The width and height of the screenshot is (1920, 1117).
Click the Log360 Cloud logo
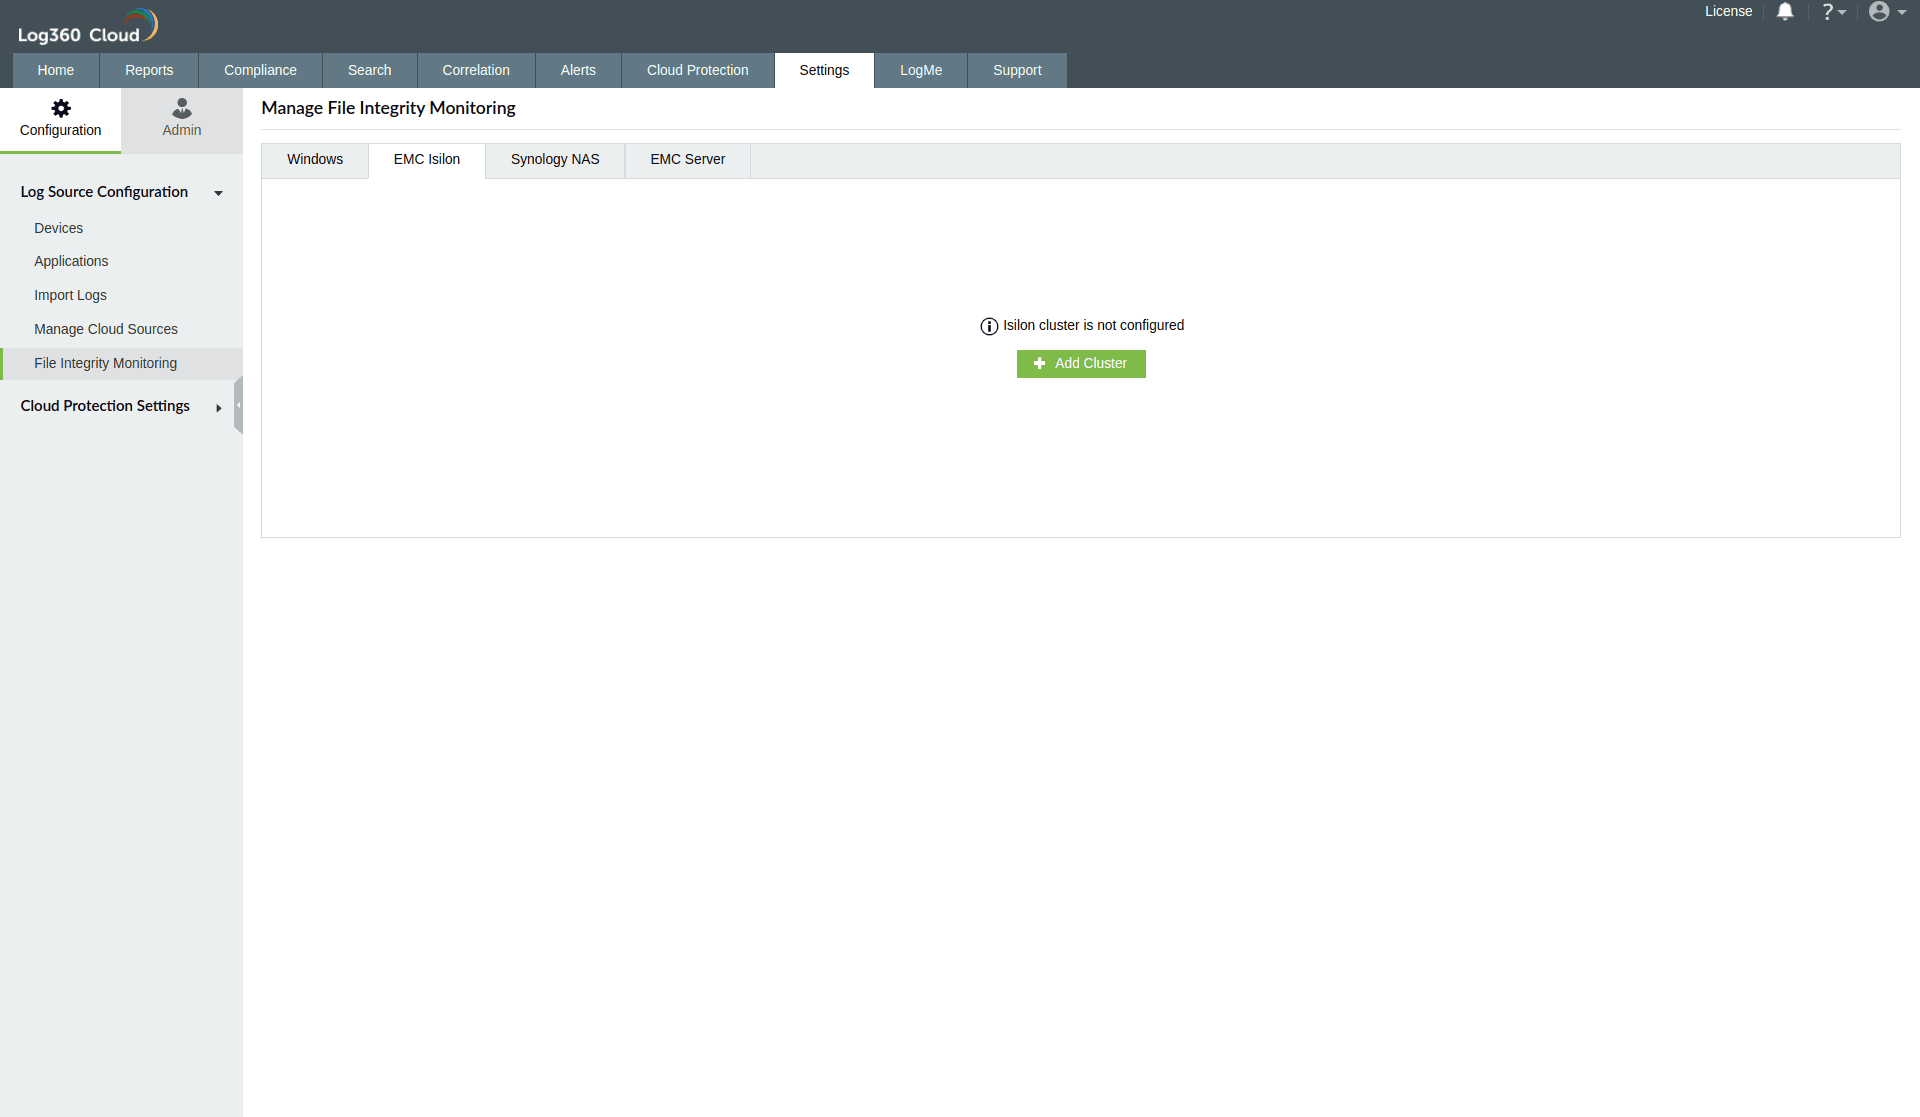click(x=88, y=25)
